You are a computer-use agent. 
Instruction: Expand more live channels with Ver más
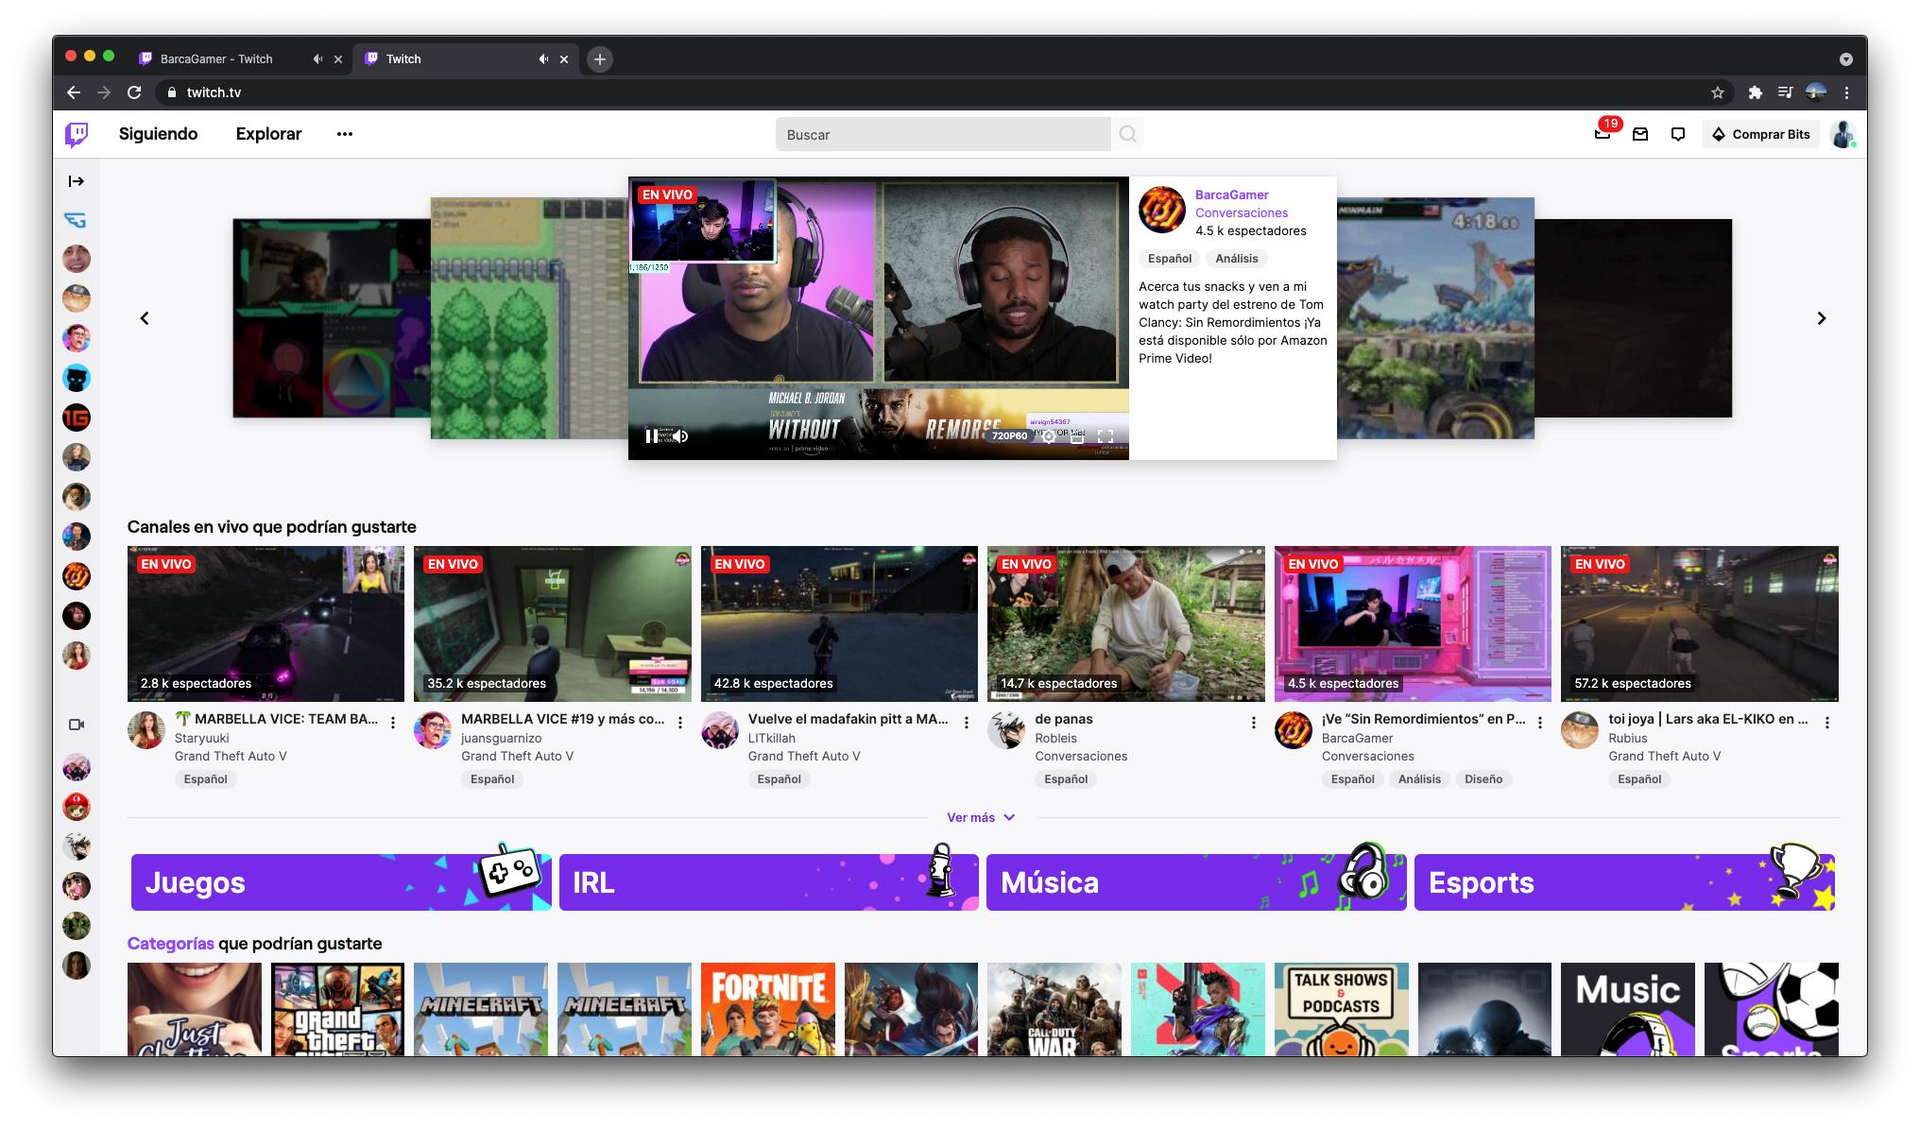pos(981,818)
